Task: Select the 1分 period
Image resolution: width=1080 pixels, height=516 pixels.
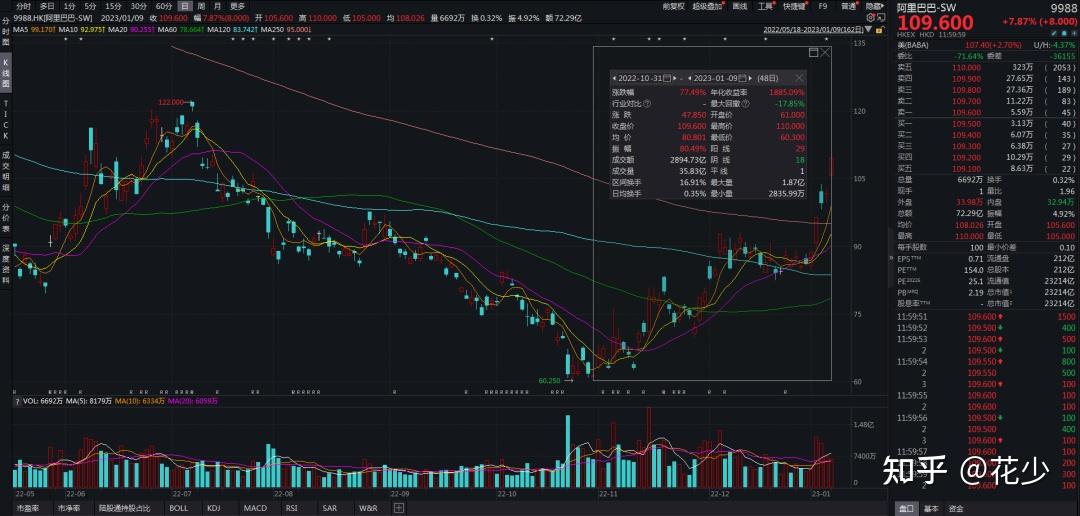Action: point(70,6)
